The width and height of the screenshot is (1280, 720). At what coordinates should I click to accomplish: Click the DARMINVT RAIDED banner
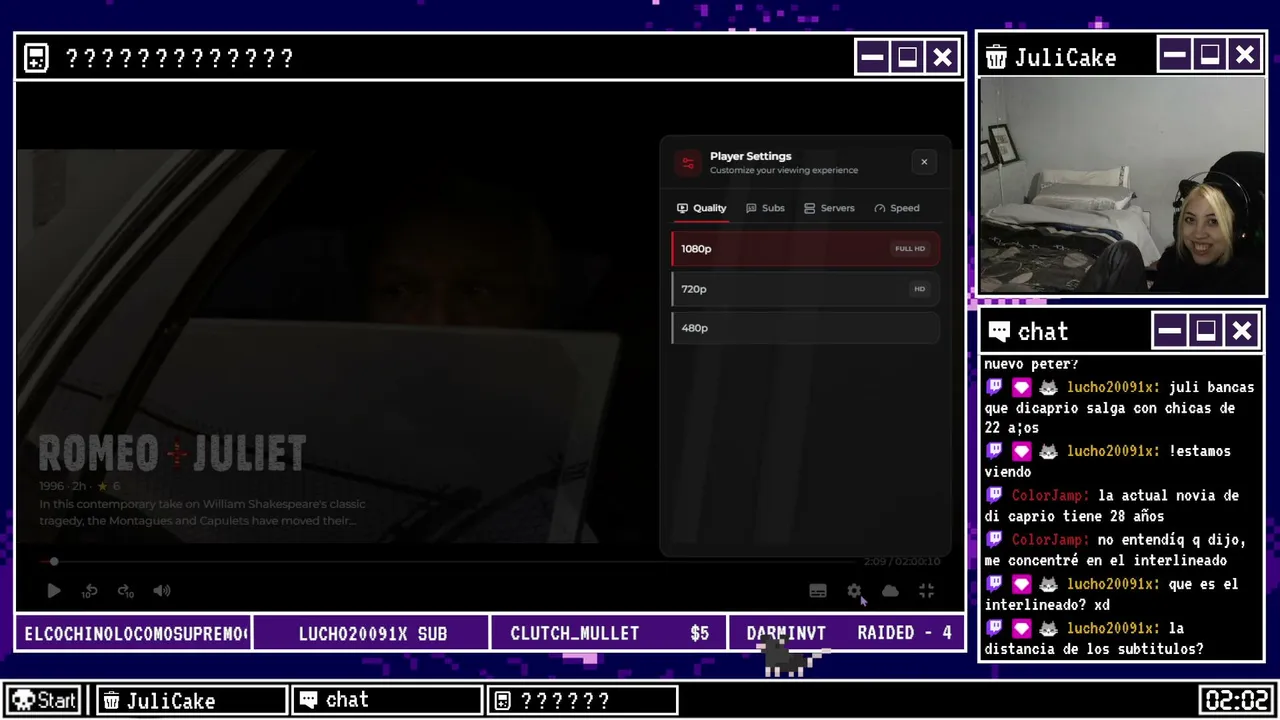[846, 633]
